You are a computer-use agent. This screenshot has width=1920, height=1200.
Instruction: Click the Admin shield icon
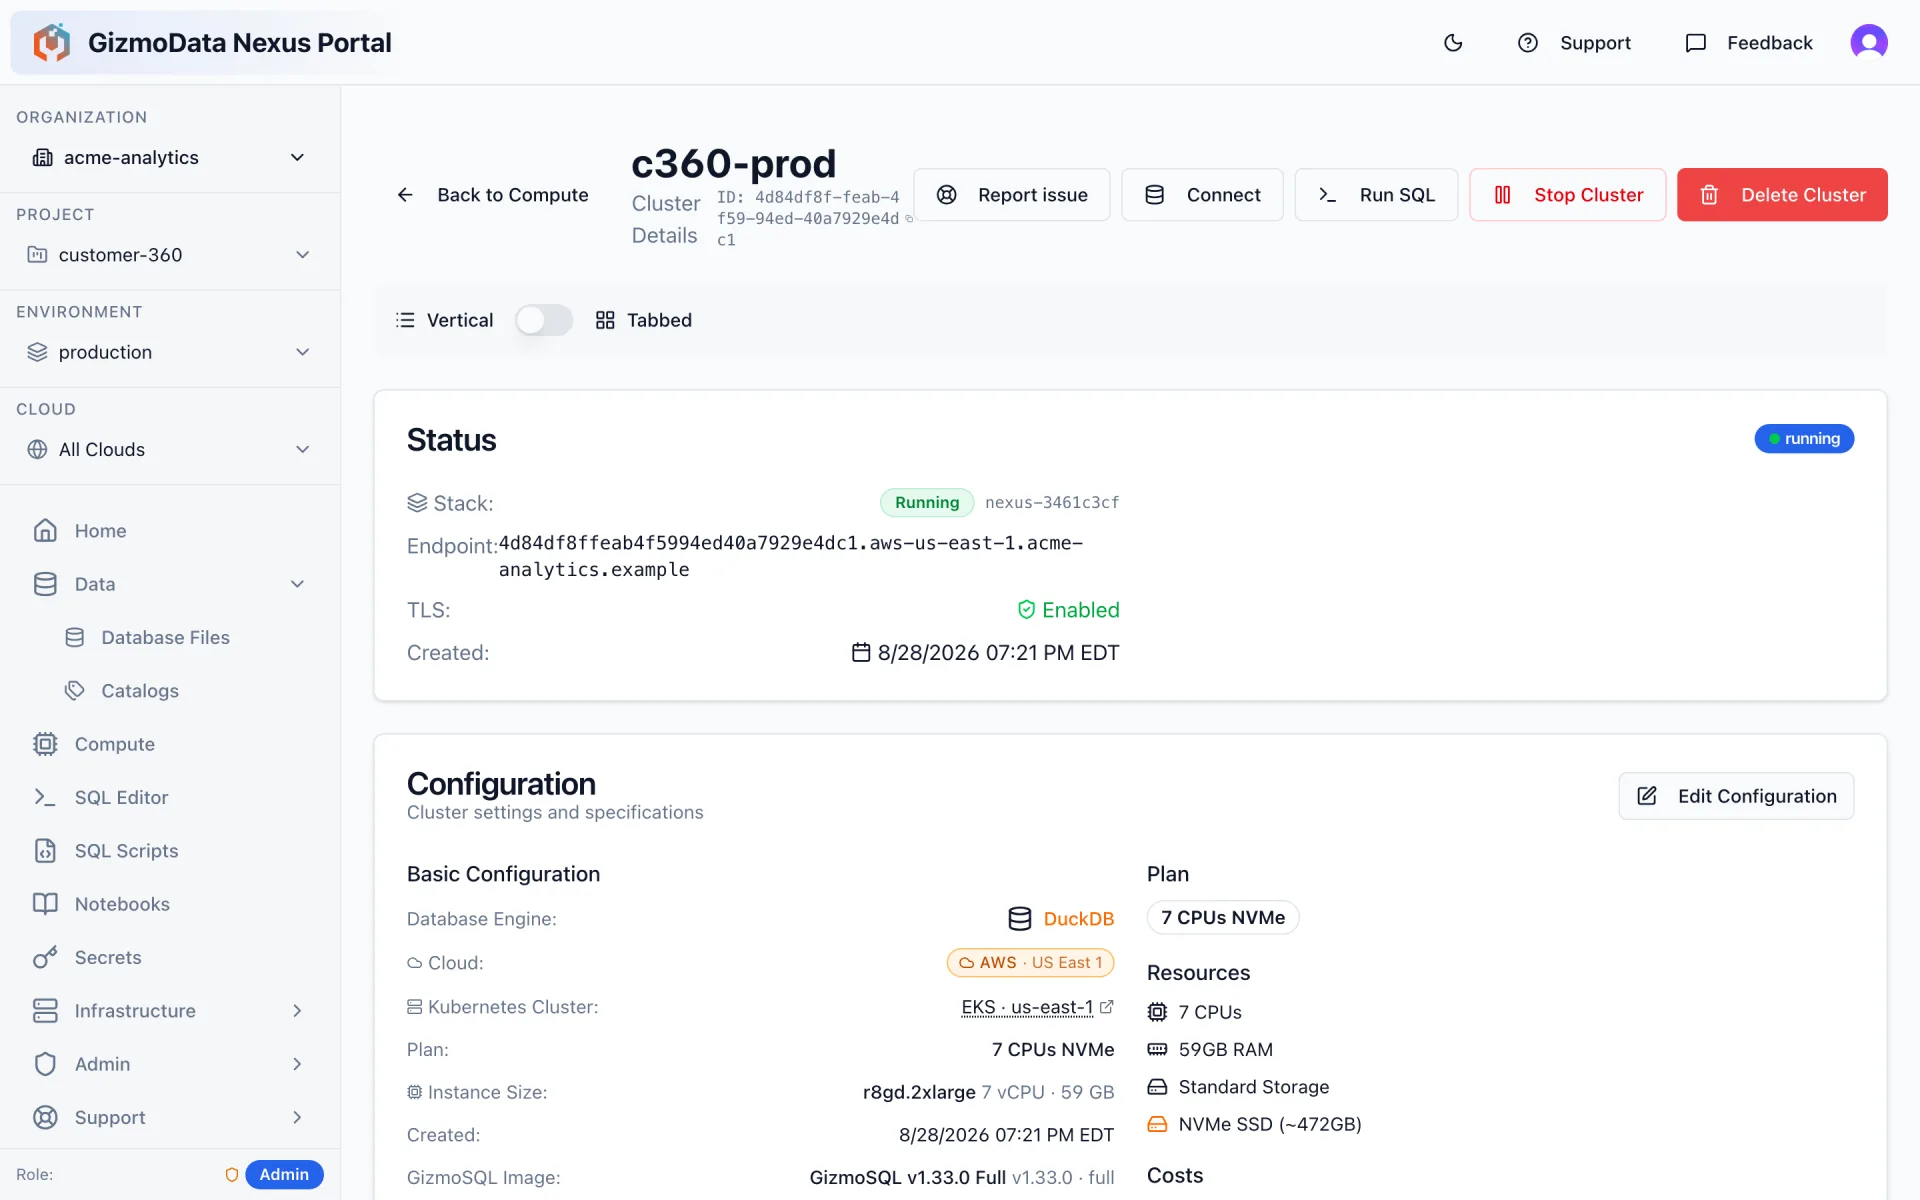(45, 1064)
